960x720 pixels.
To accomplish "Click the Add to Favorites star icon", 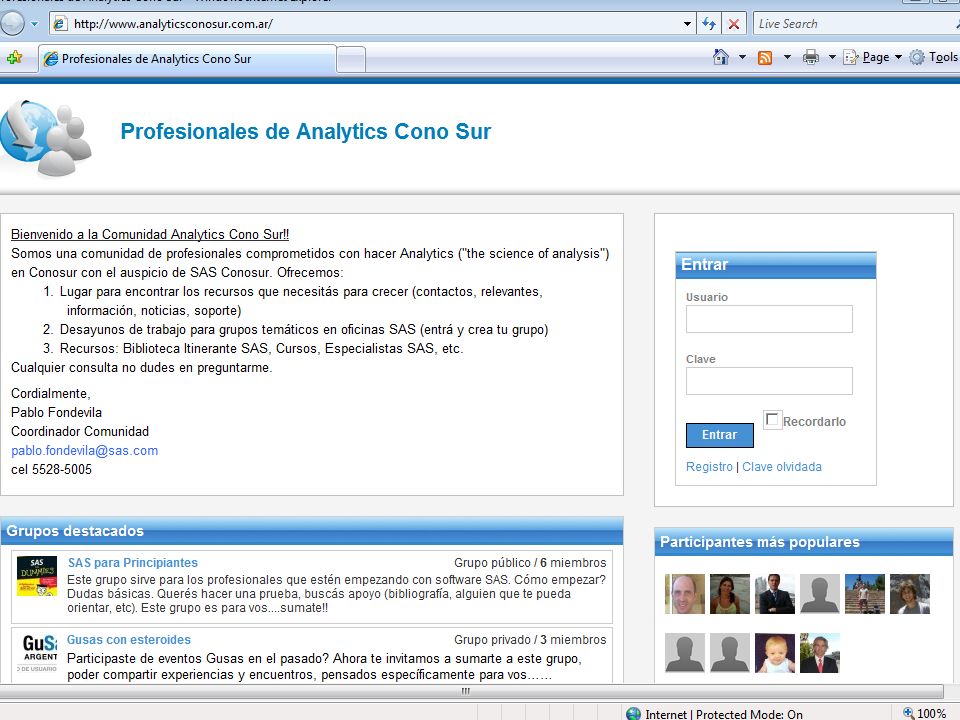I will click(15, 58).
